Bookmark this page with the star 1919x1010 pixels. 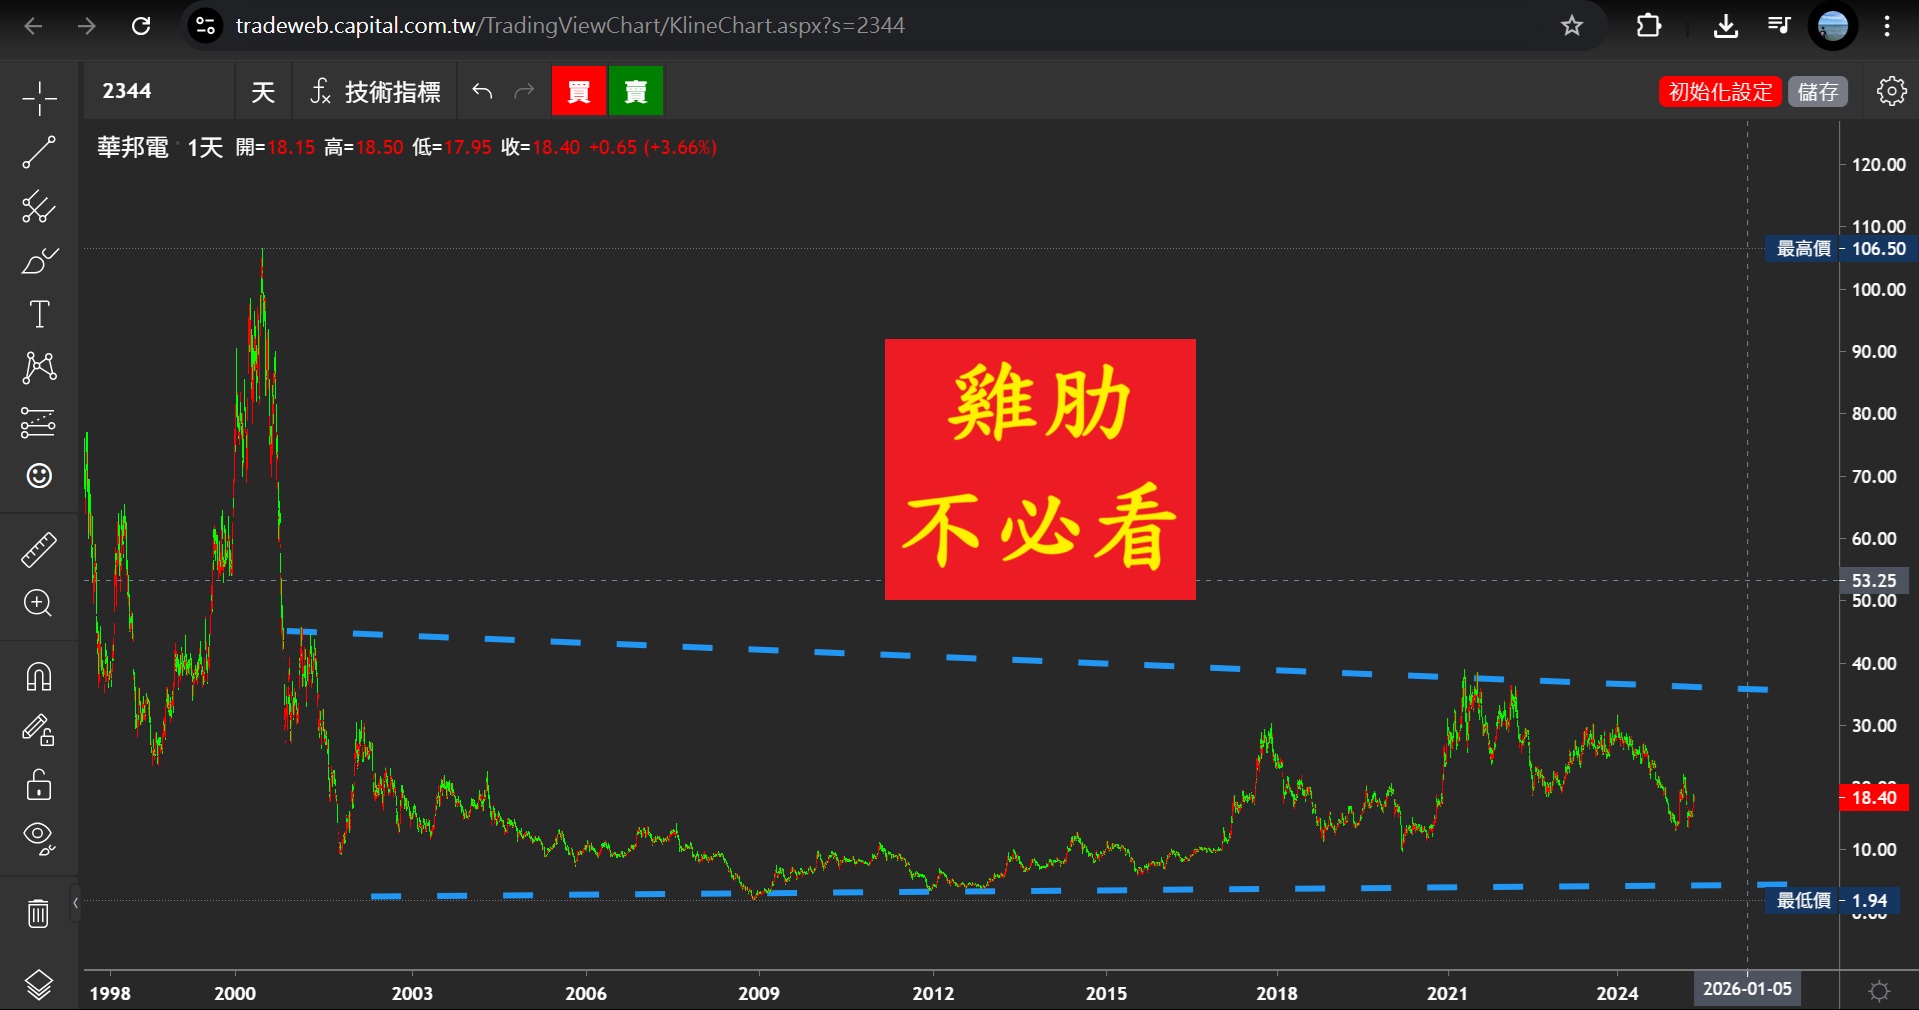pyautogui.click(x=1572, y=26)
